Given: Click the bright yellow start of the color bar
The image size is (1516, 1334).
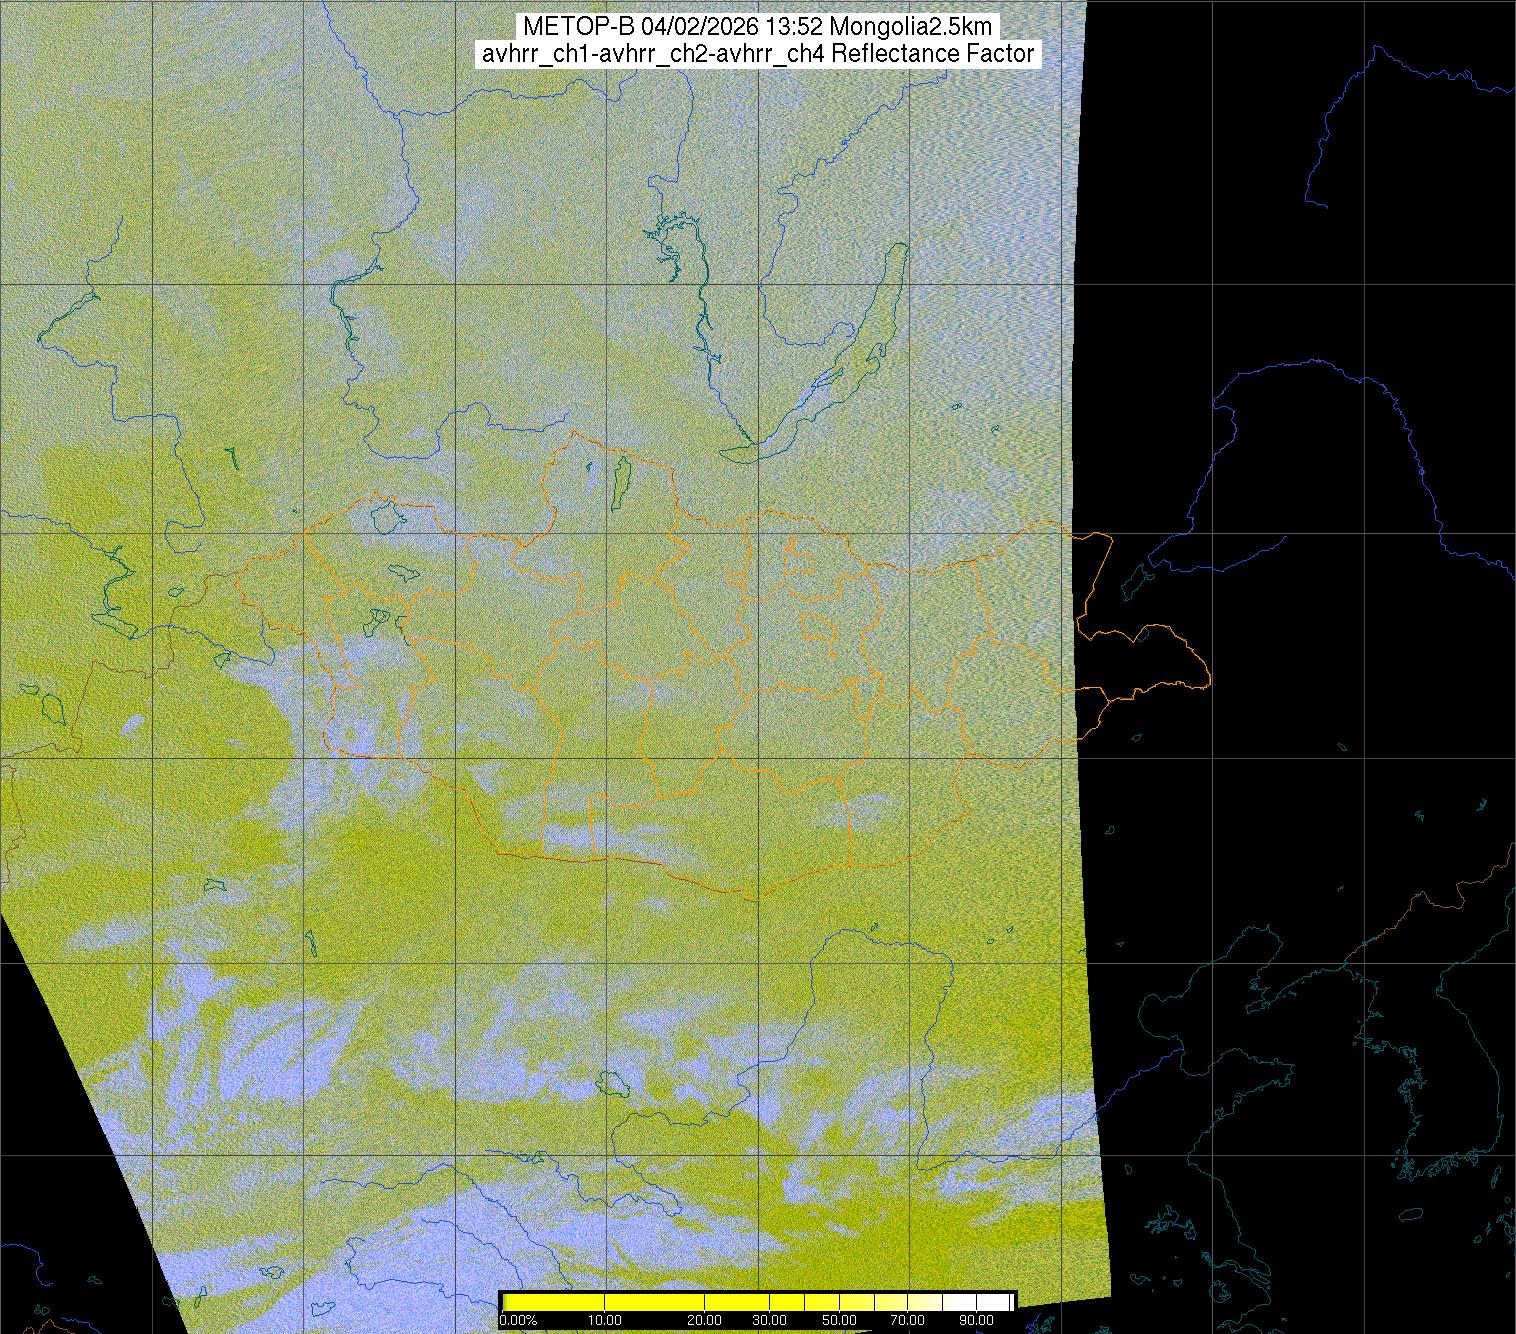Looking at the screenshot, I should tap(512, 1301).
